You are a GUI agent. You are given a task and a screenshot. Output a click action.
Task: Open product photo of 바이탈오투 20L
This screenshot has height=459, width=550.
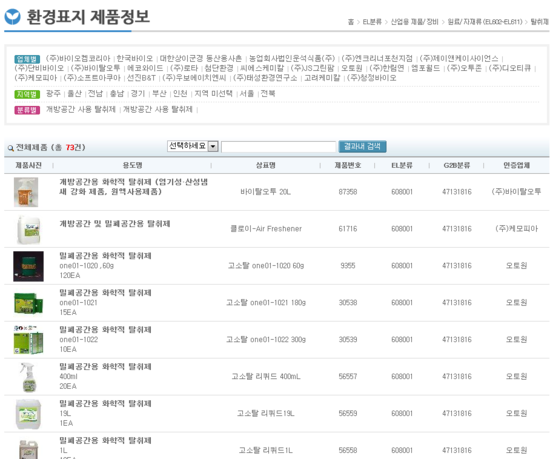pos(26,192)
